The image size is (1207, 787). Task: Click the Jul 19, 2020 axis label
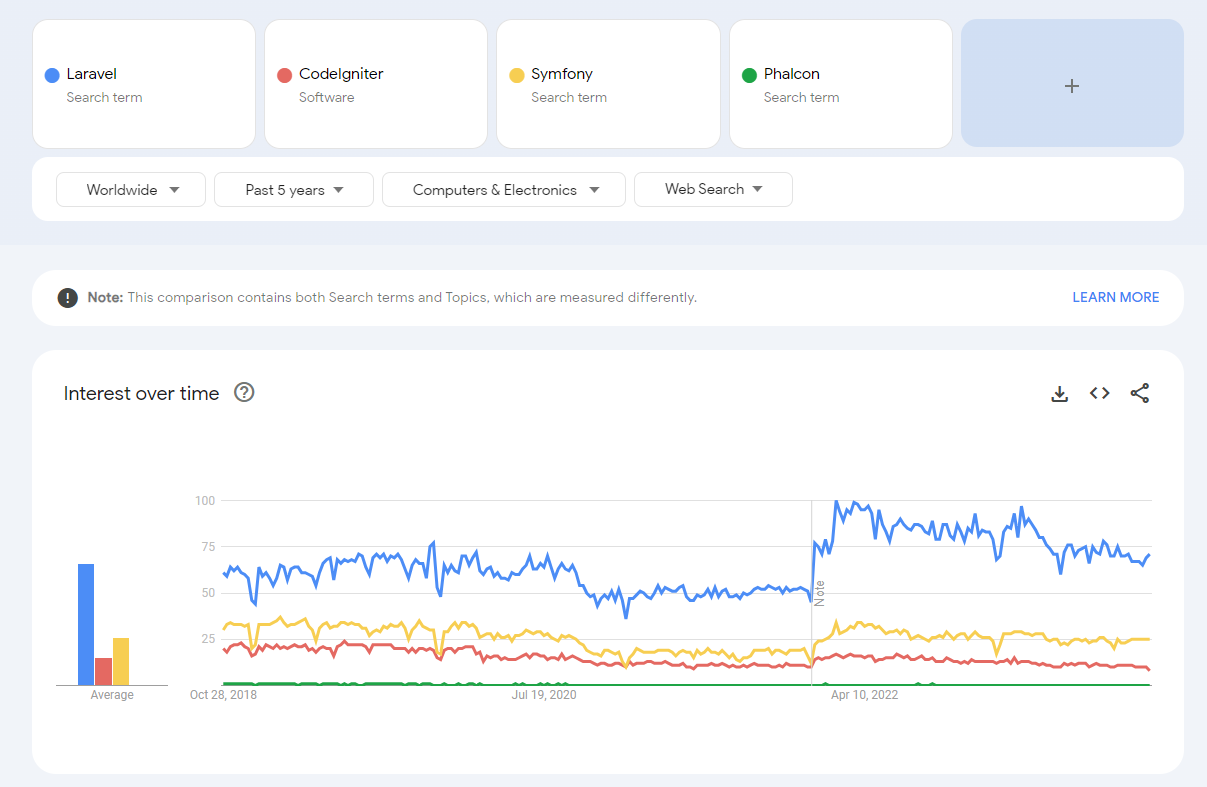(x=544, y=695)
